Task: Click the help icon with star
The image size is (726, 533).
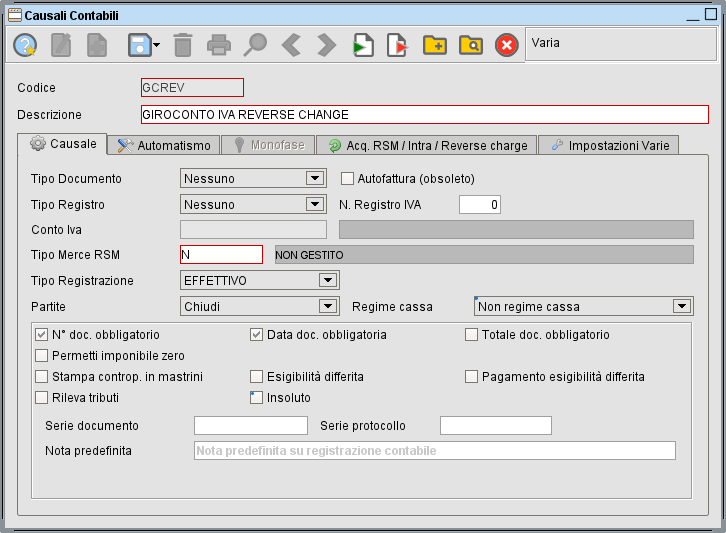Action: pyautogui.click(x=25, y=45)
